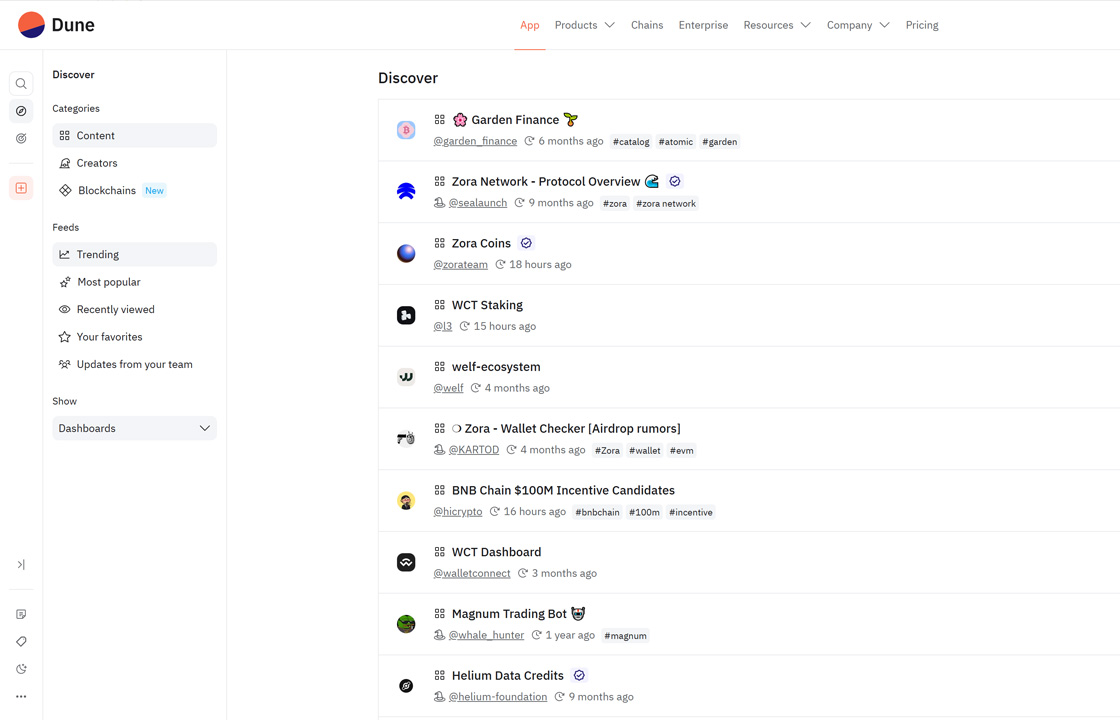The image size is (1120, 720).
Task: Visit @sealaunch profile
Action: pyautogui.click(x=478, y=203)
